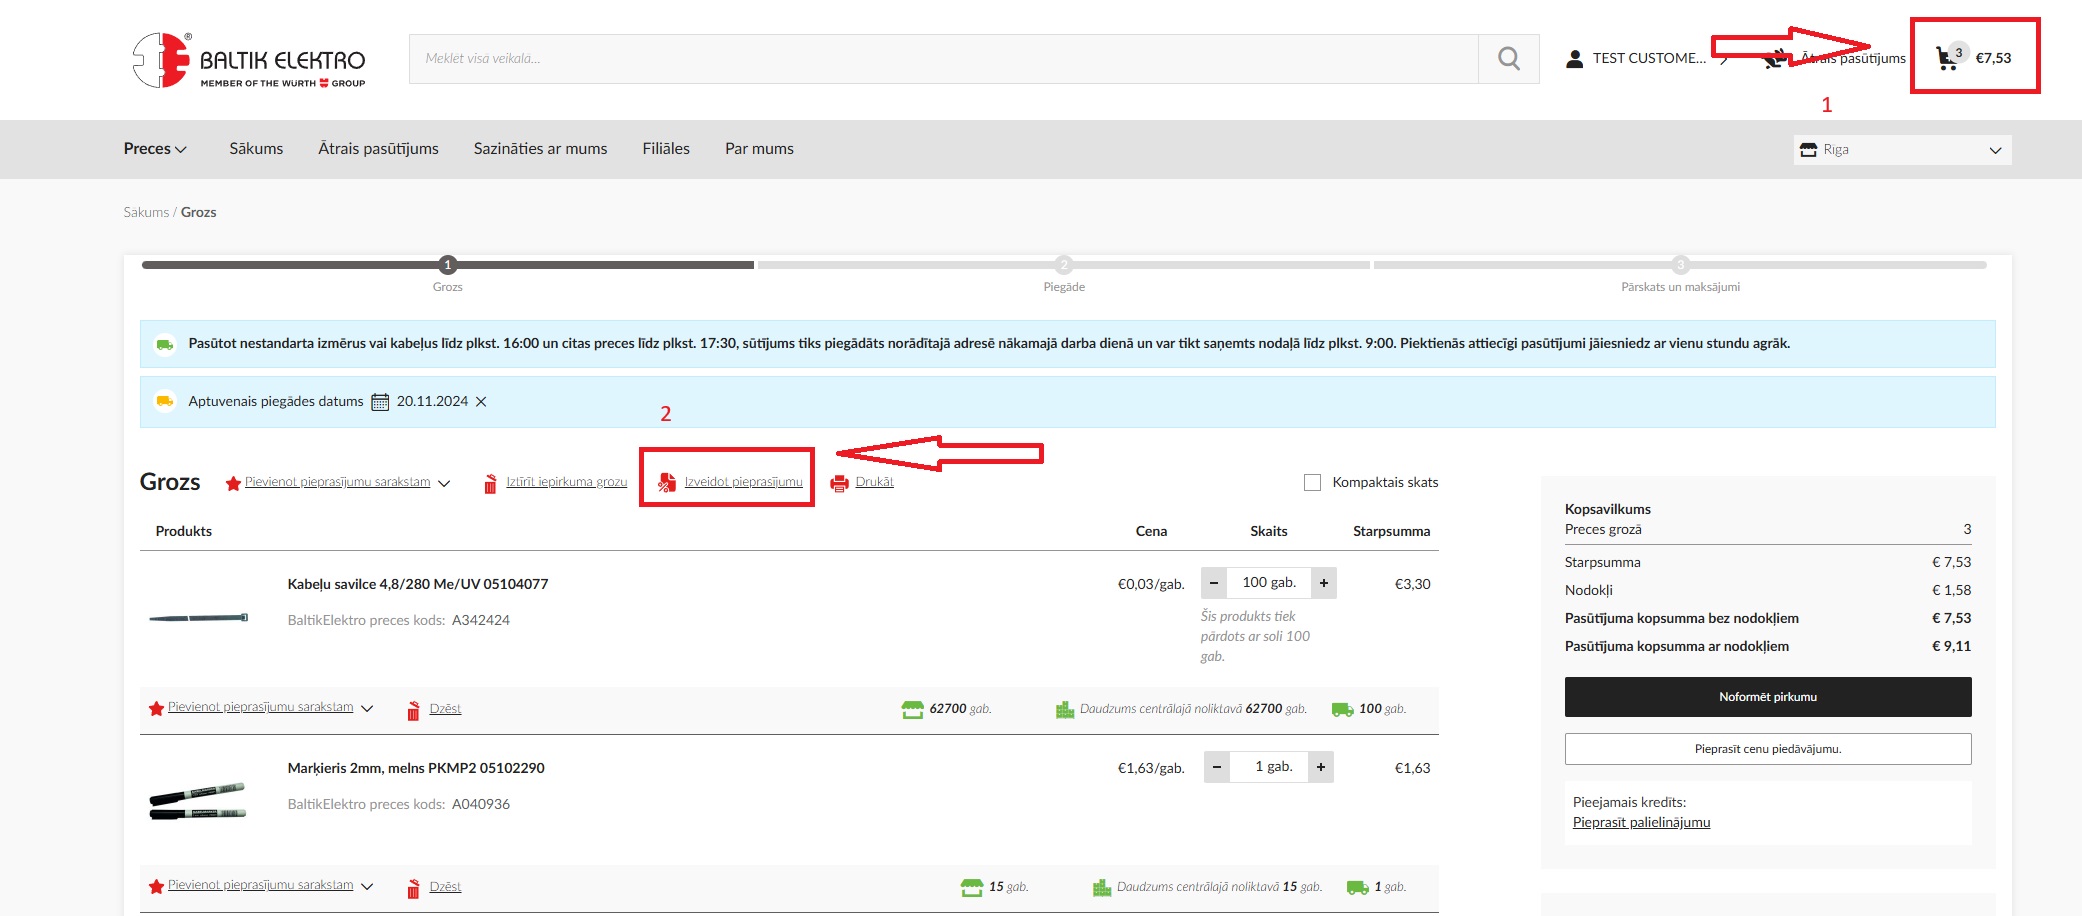Open the shopping cart icon in header
The height and width of the screenshot is (916, 2082).
(x=1947, y=59)
